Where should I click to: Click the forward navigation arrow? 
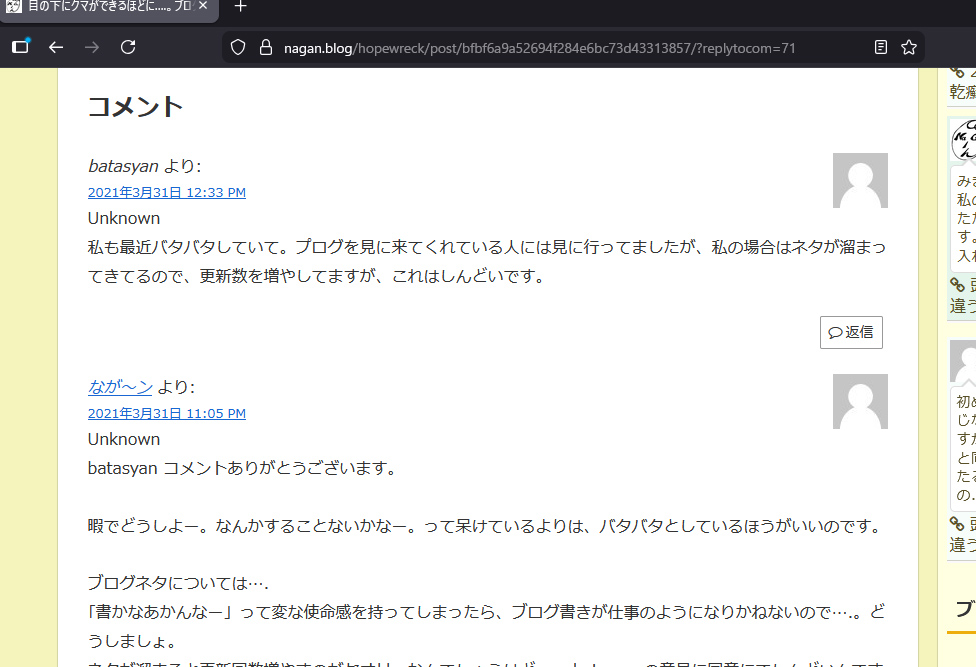coord(92,47)
